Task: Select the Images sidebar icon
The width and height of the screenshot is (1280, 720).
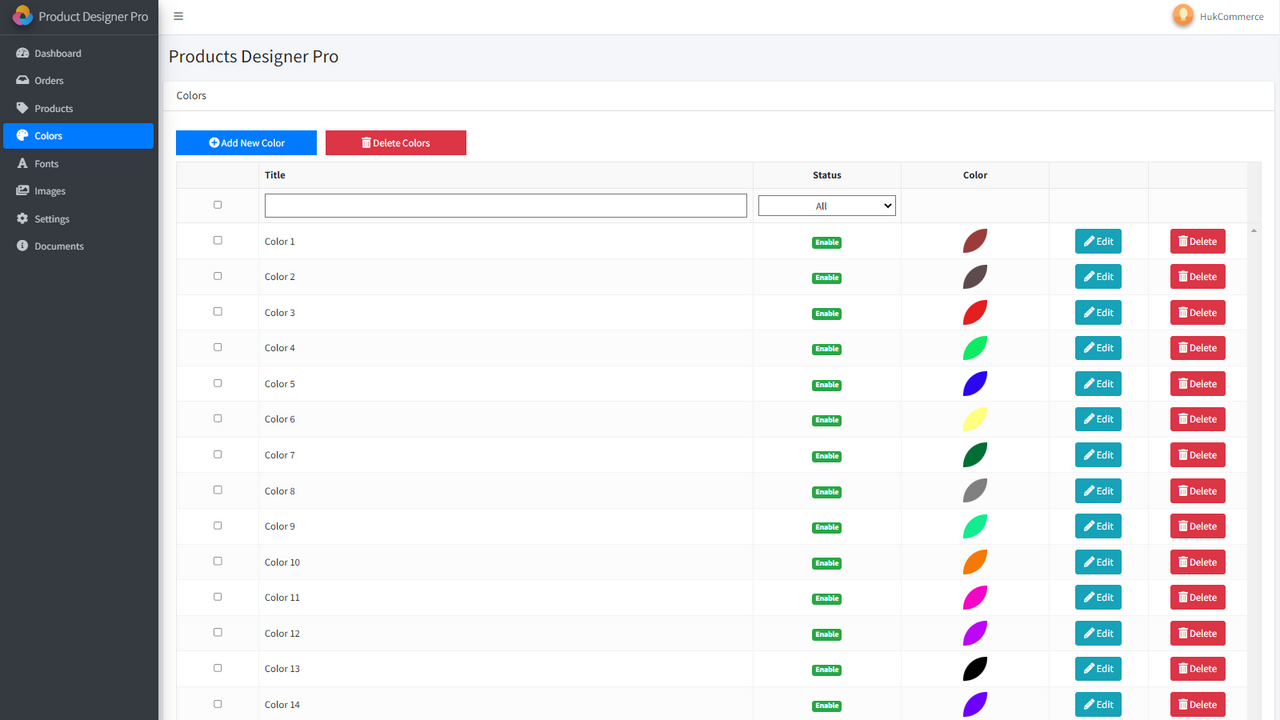Action: tap(22, 190)
